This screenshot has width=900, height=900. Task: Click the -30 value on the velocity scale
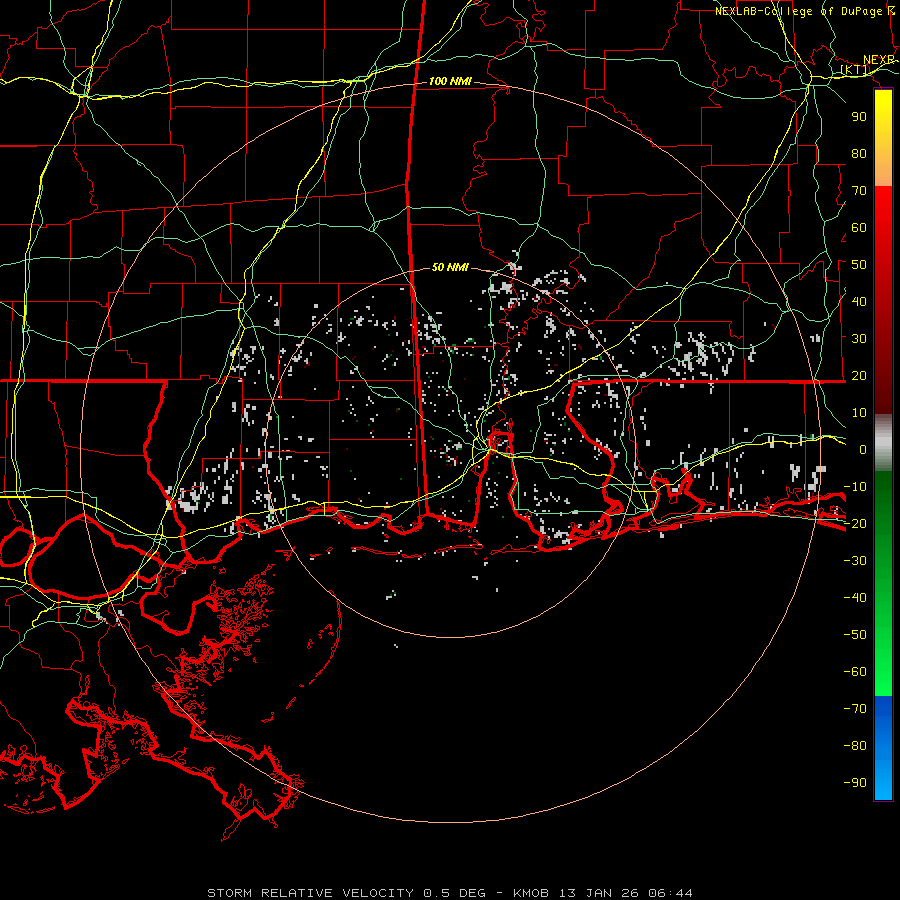(855, 561)
